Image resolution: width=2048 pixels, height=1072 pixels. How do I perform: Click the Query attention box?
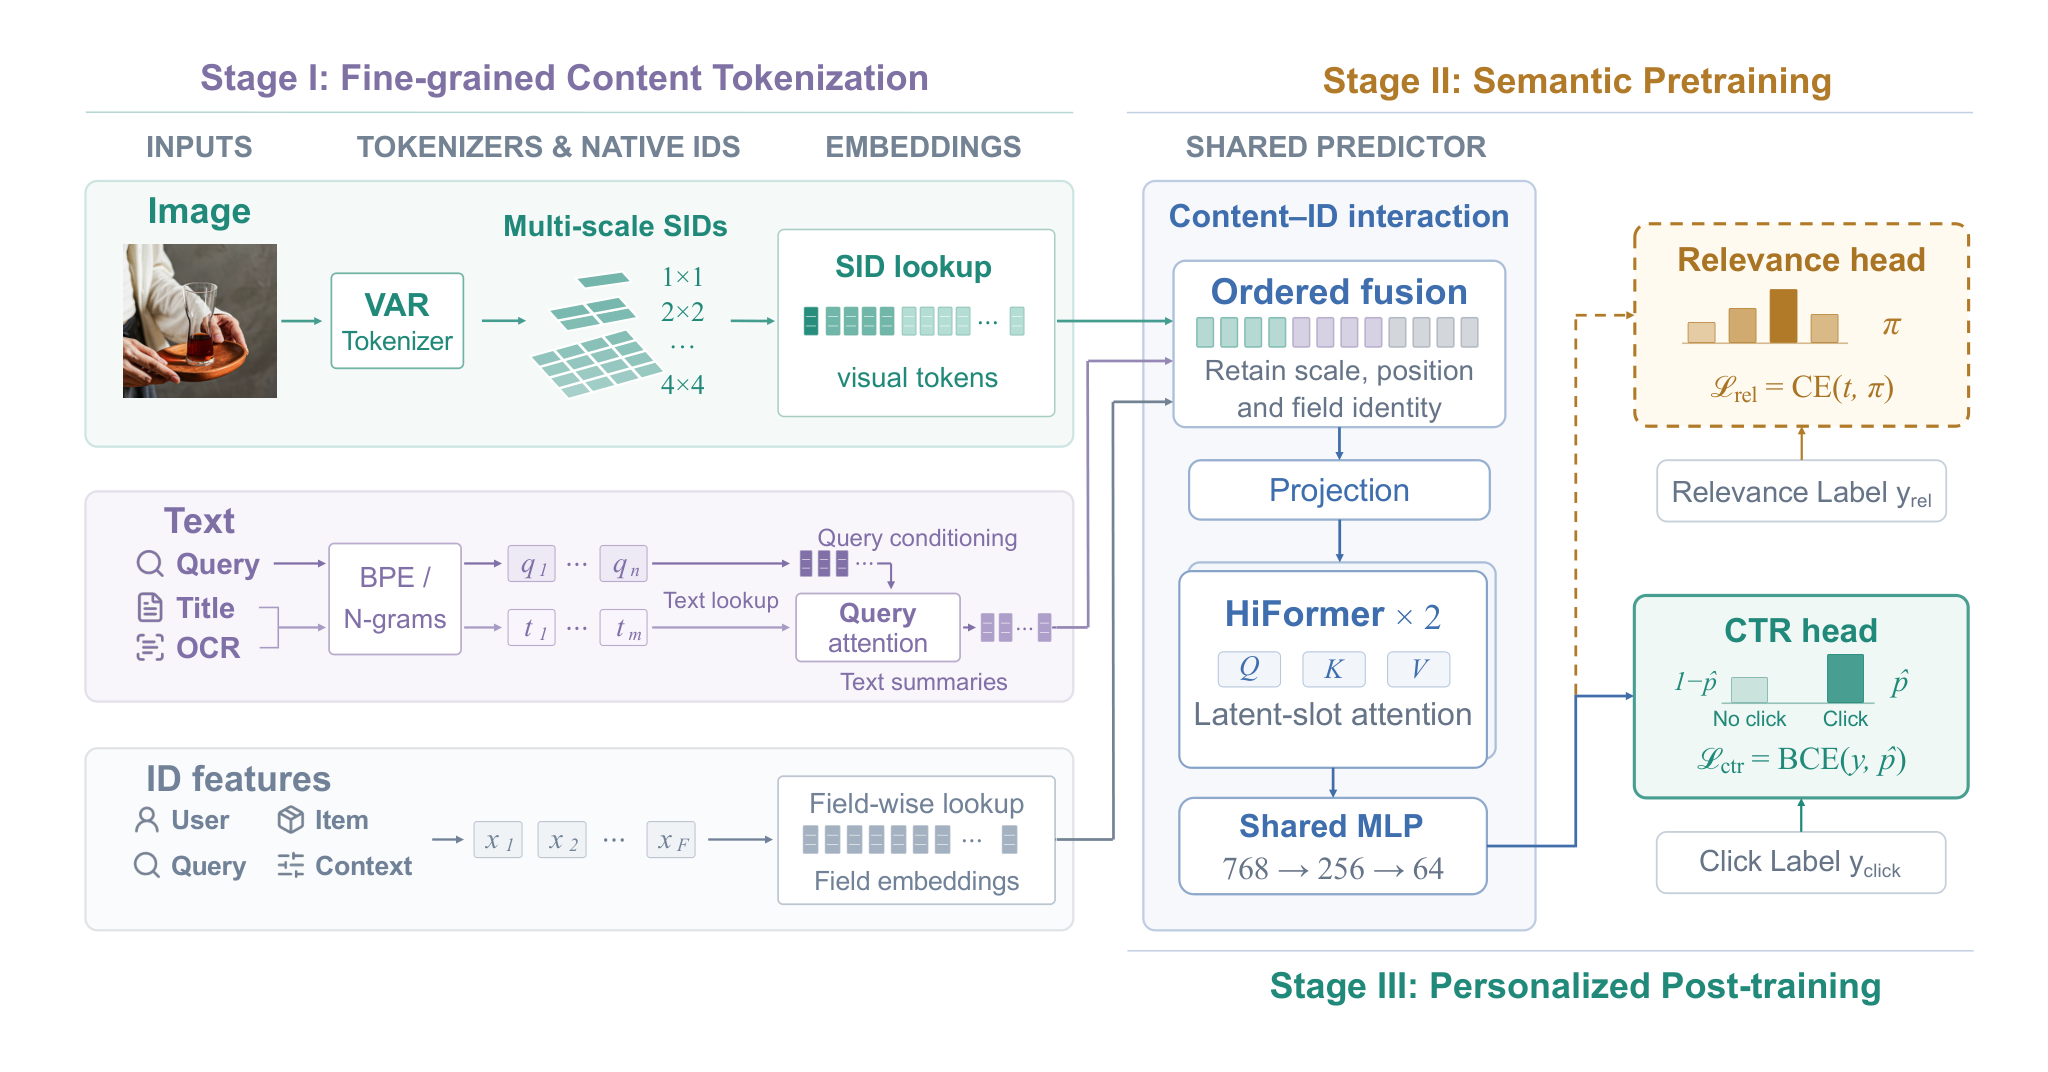click(878, 628)
